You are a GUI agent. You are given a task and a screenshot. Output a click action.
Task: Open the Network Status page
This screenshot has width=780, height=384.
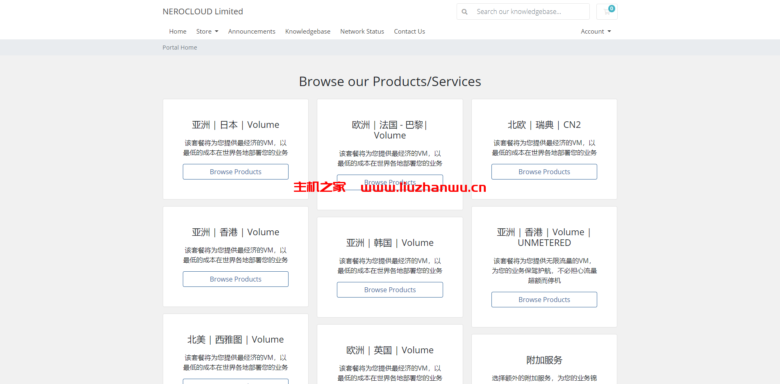click(362, 31)
